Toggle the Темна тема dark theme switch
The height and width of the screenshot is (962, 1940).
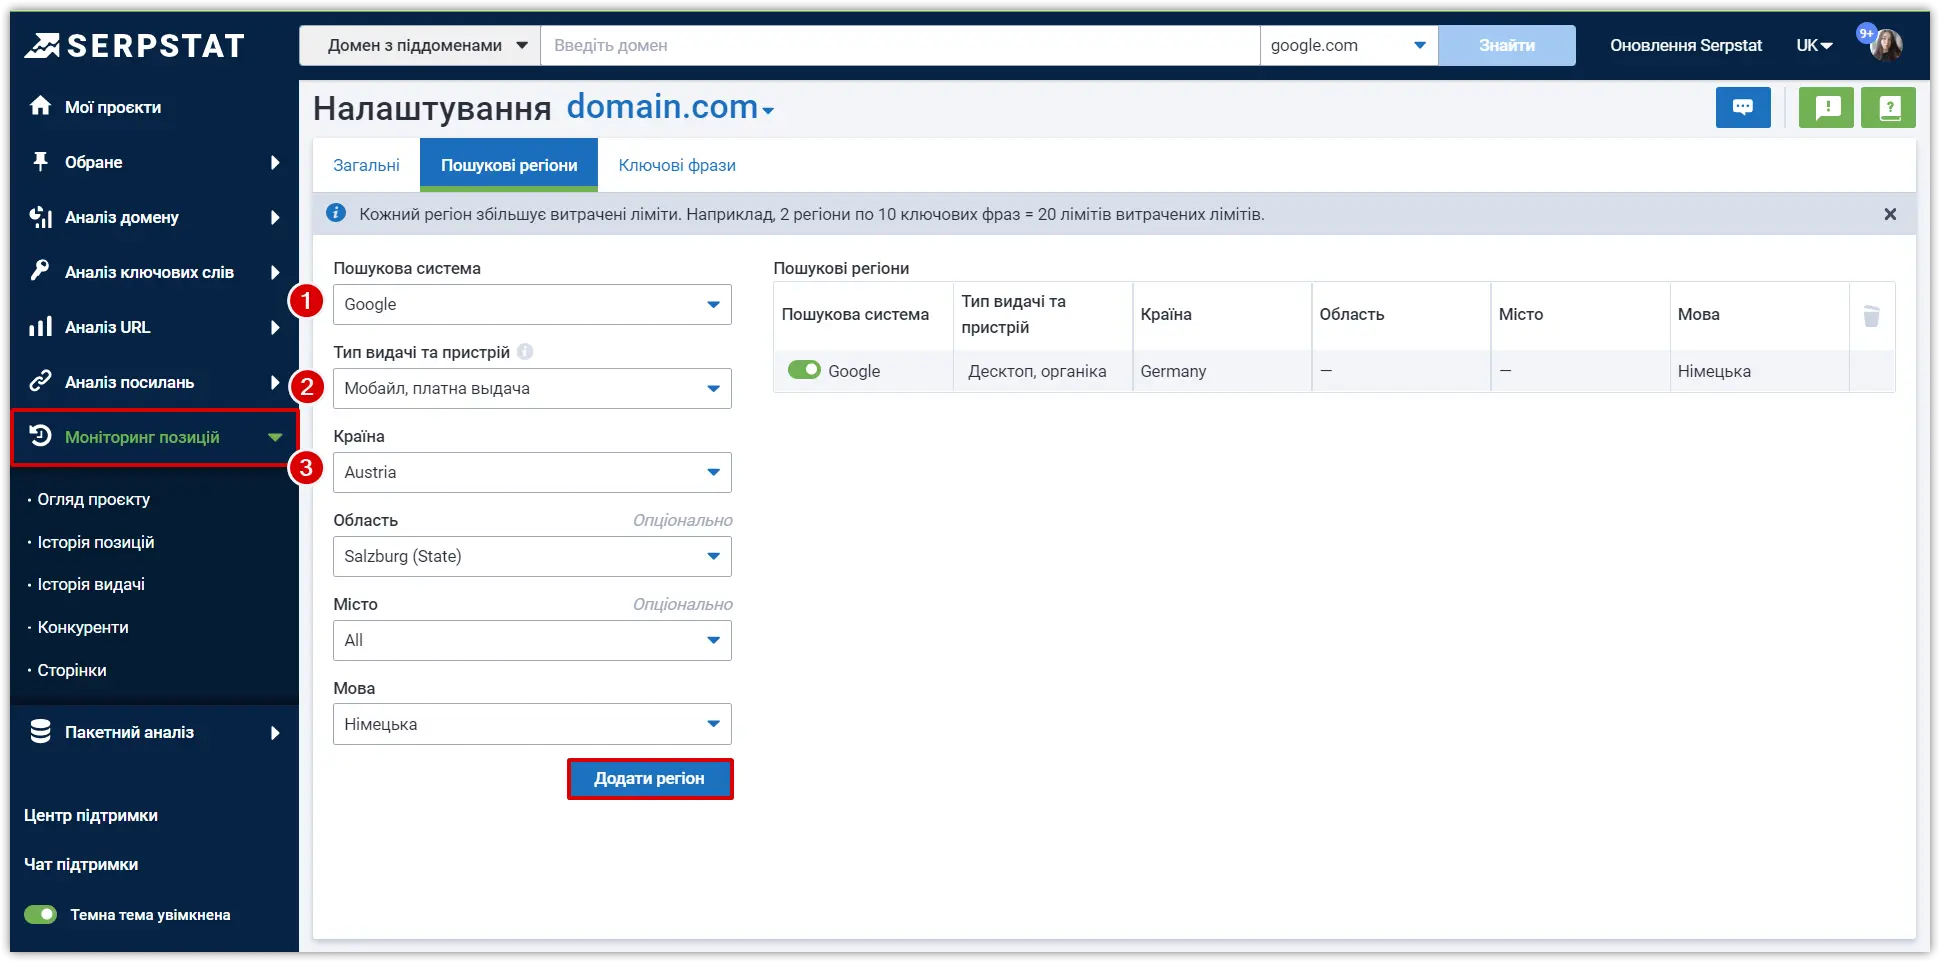[x=41, y=914]
